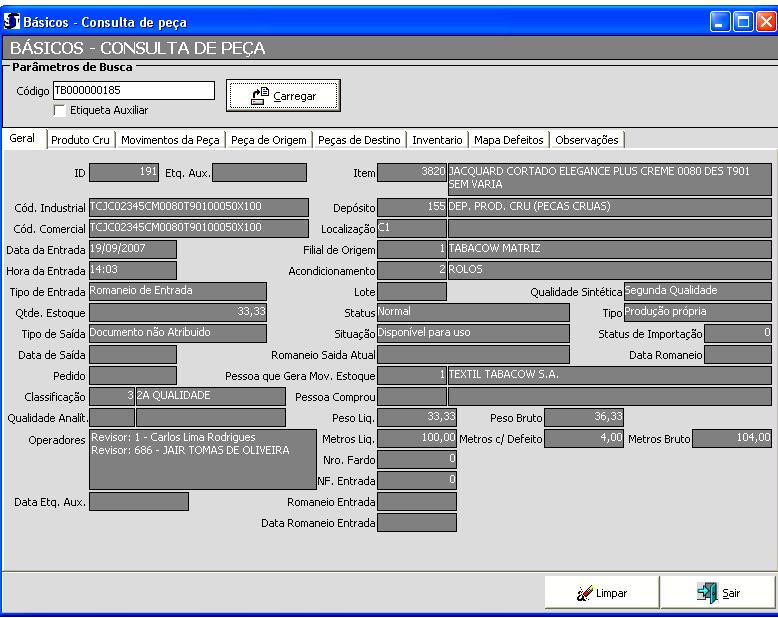Screen dimensions: 778x618
Task: Switch to the Produto Cru tab
Action: tap(81, 140)
